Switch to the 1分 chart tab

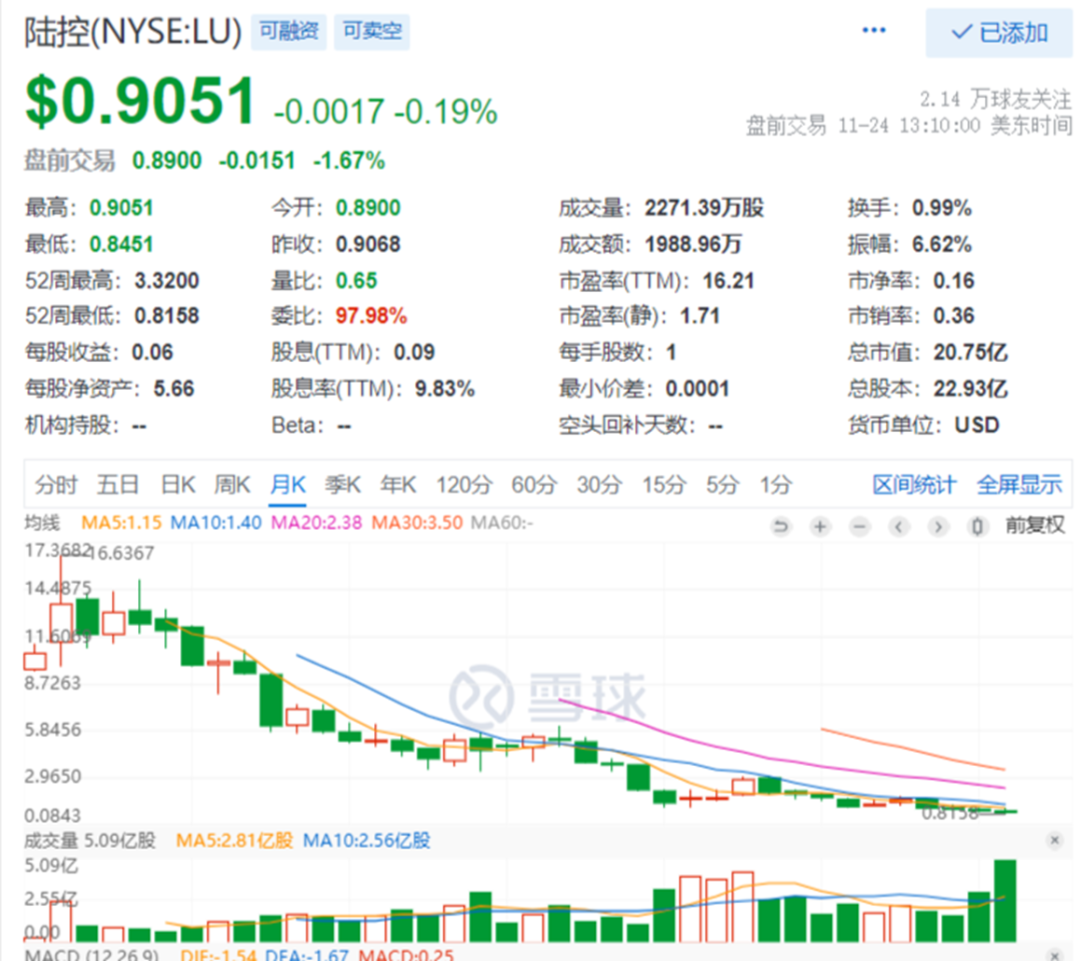(x=776, y=485)
